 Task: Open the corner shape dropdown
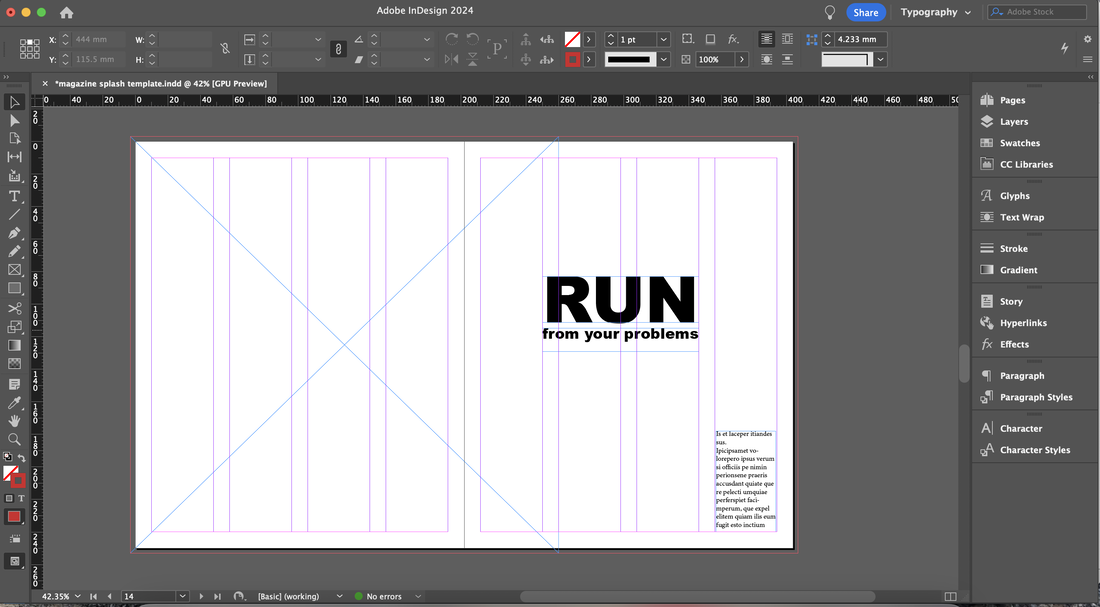coord(880,60)
